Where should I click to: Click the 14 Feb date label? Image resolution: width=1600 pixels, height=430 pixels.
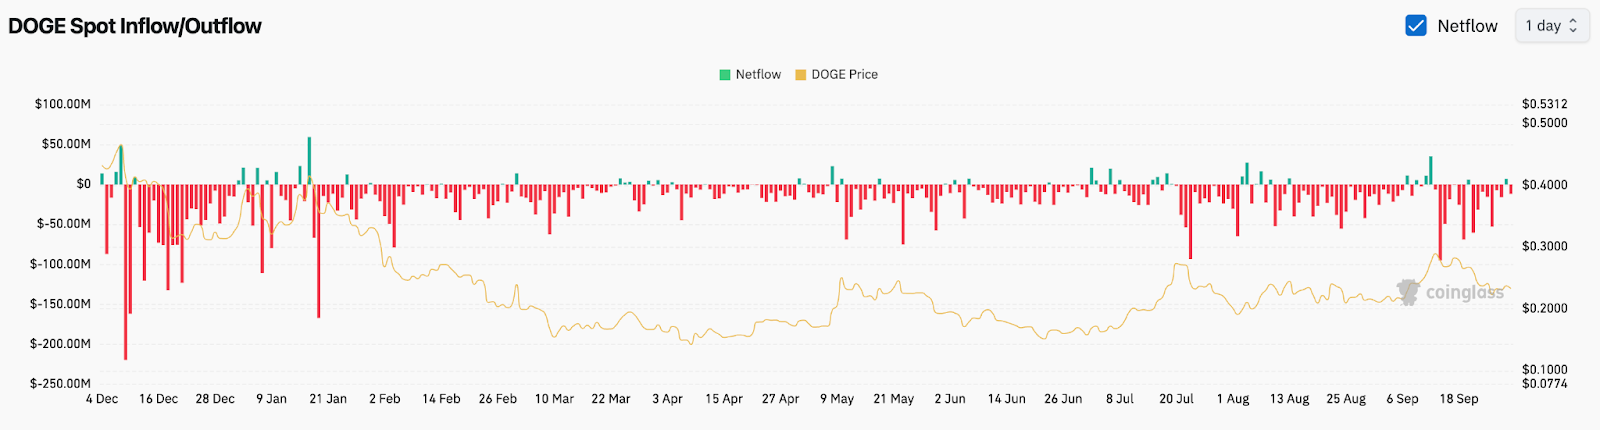(x=441, y=399)
